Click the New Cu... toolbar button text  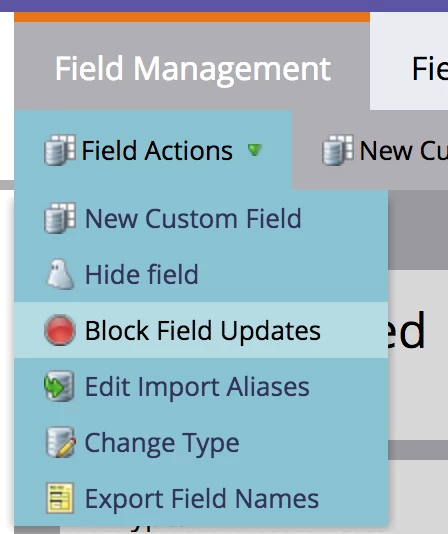click(x=404, y=150)
